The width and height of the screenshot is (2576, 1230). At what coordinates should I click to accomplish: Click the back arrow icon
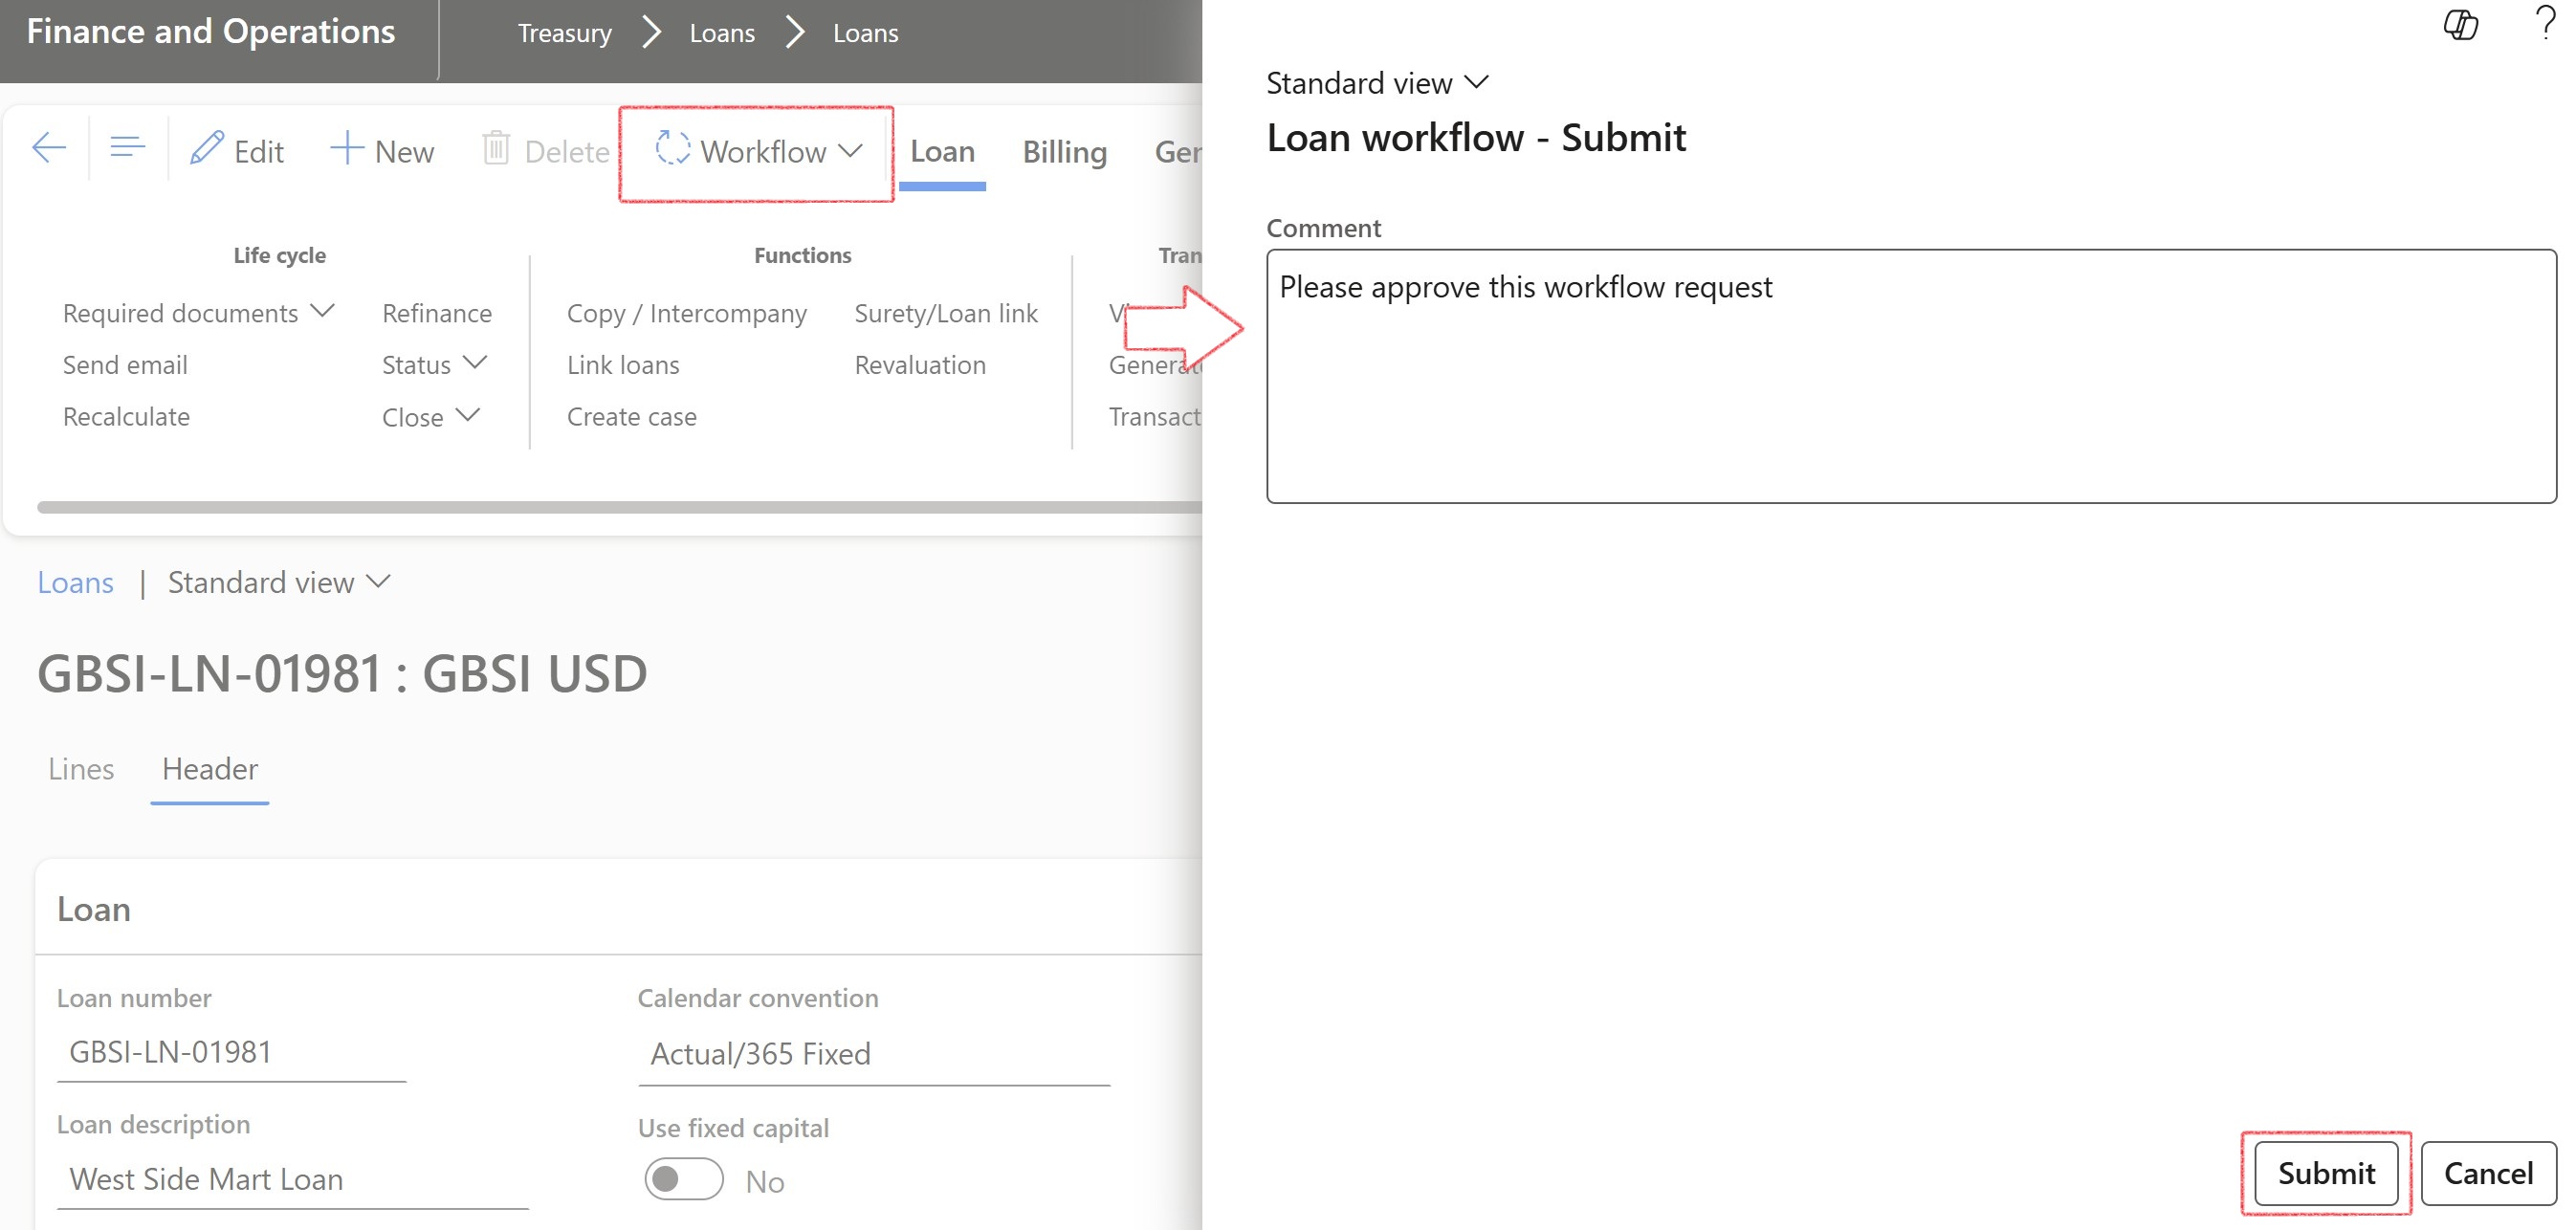pyautogui.click(x=49, y=150)
